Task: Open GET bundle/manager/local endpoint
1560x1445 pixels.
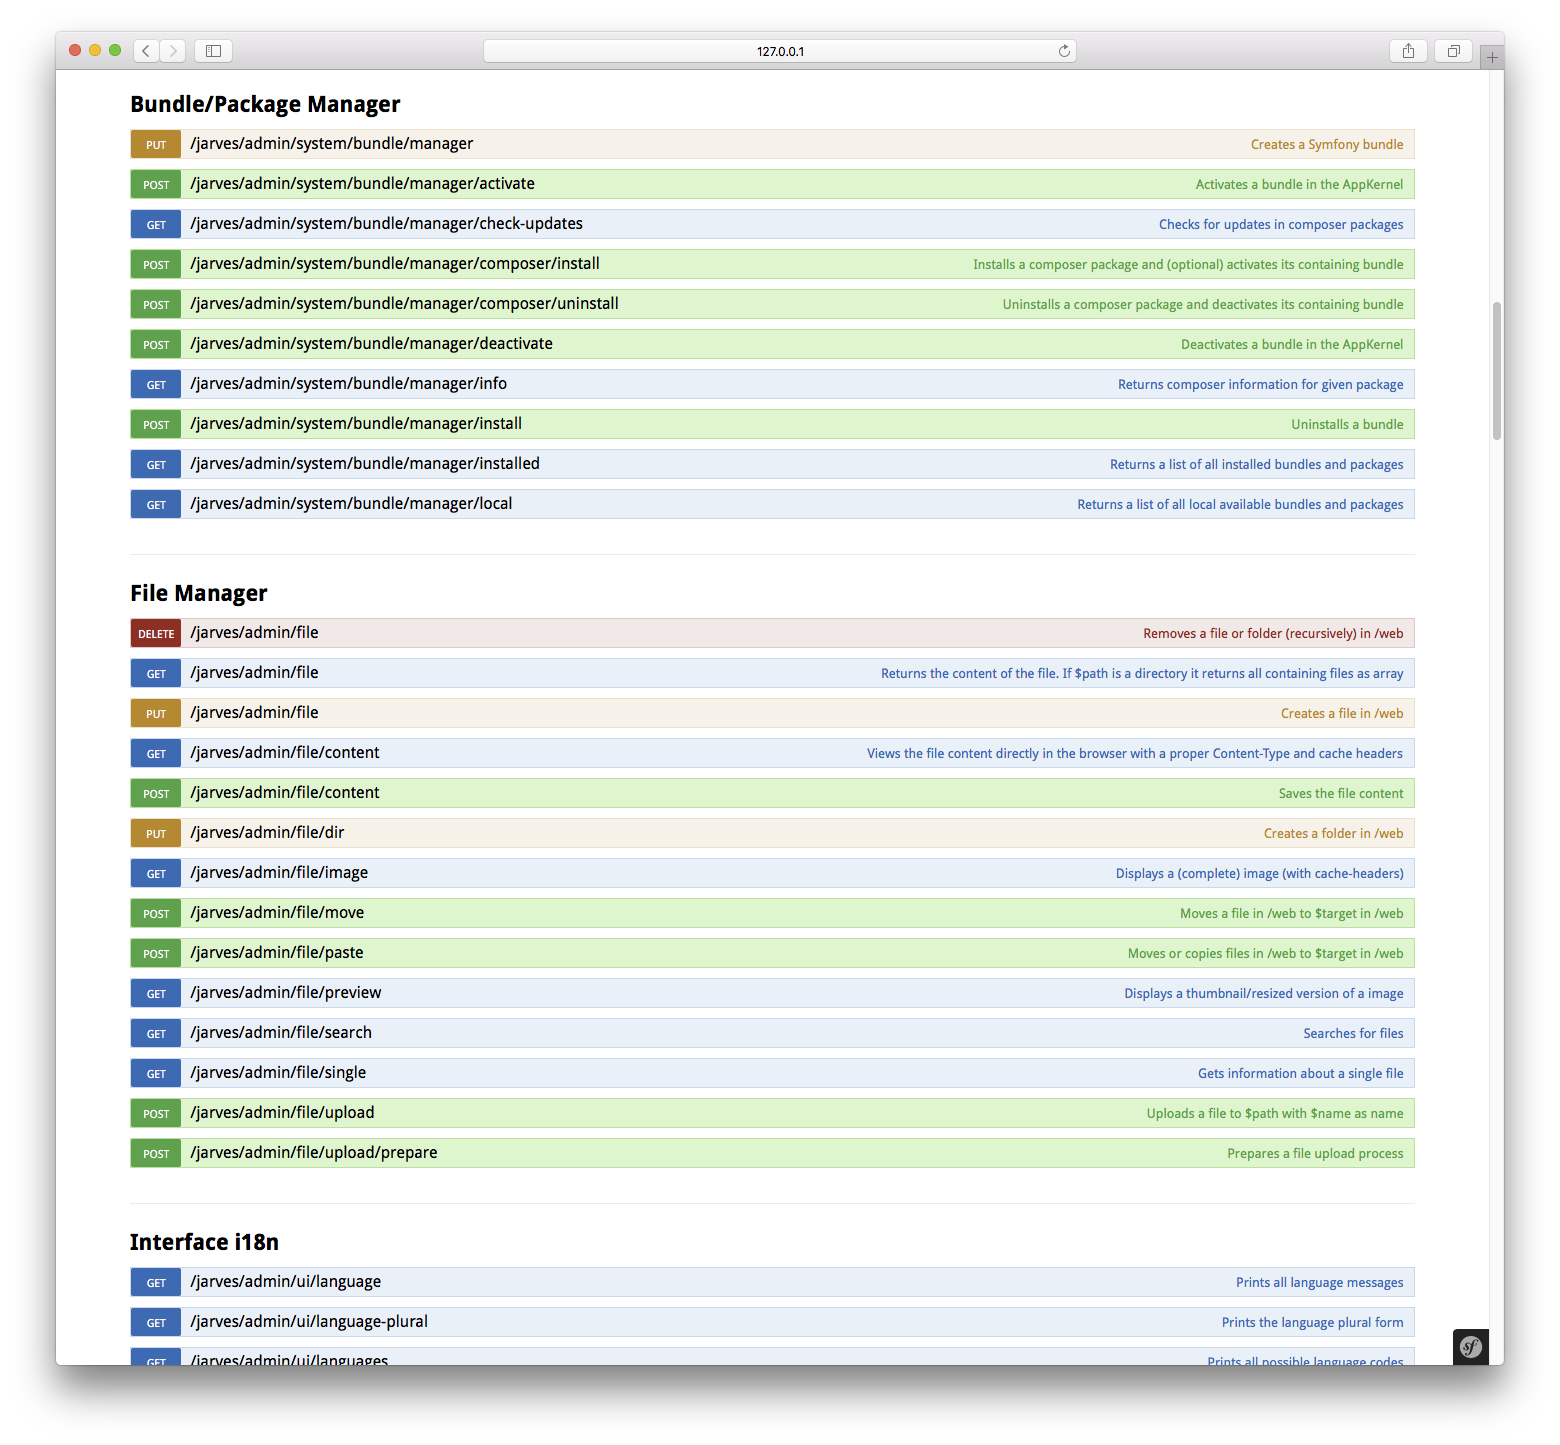Action: 772,504
